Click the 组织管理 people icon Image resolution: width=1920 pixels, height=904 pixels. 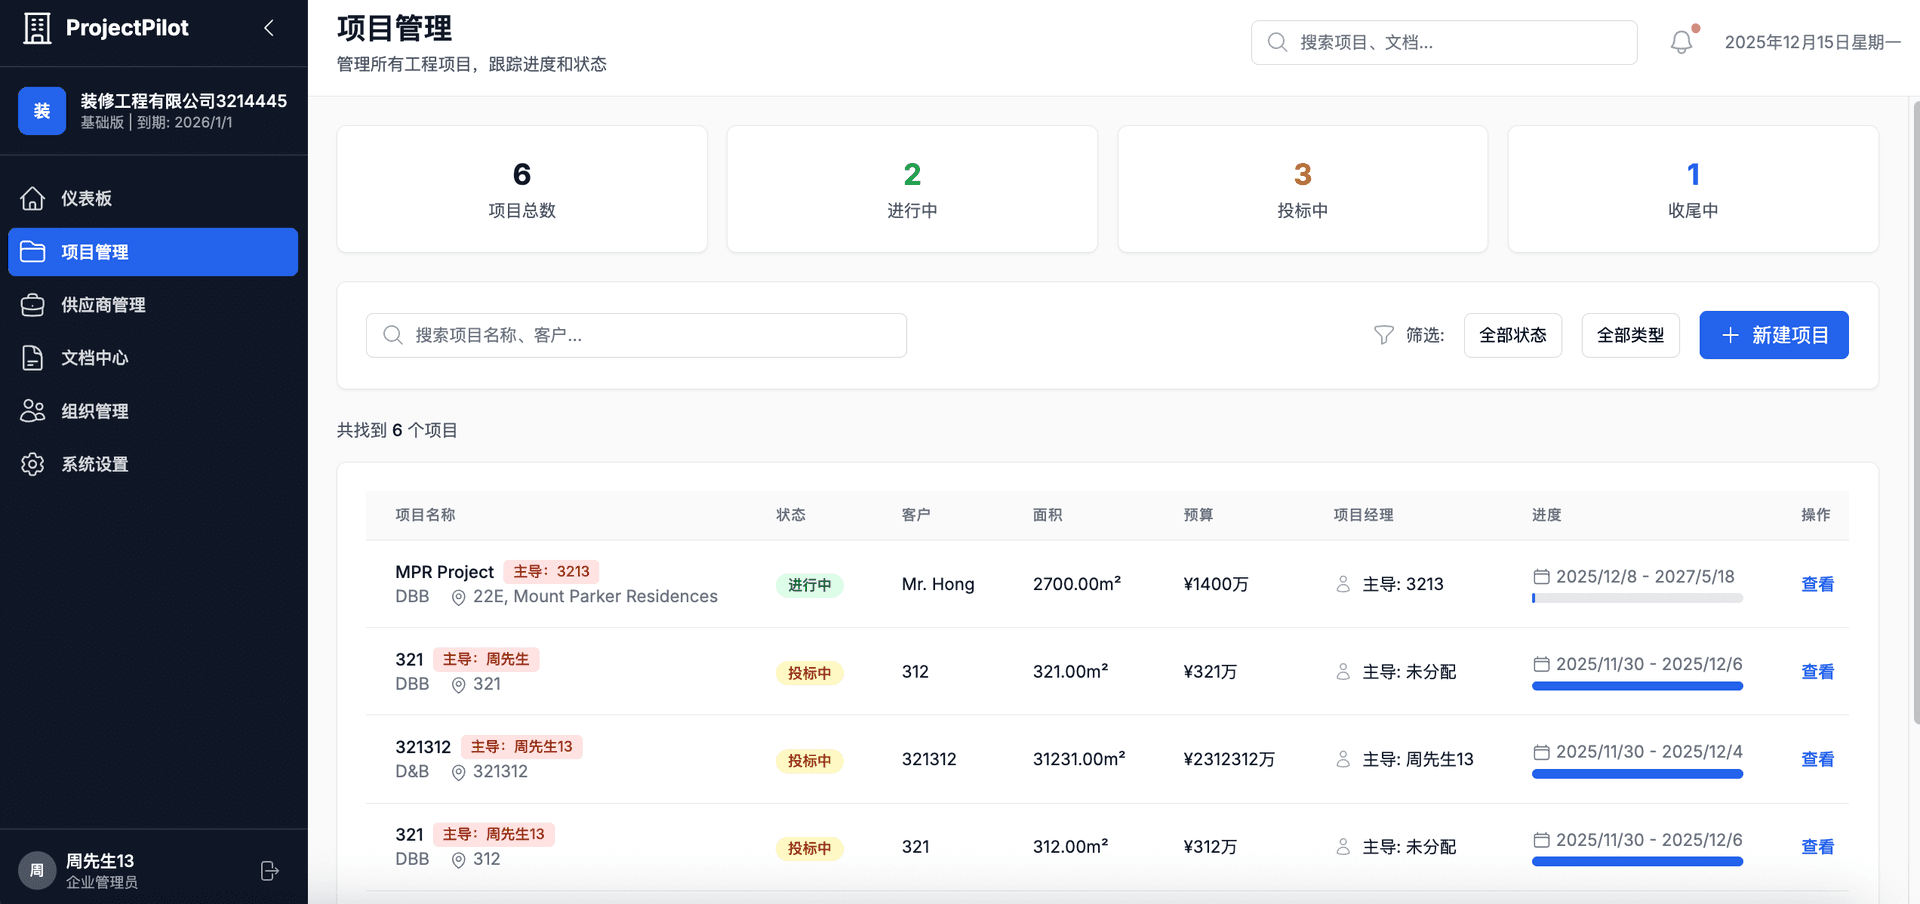pyautogui.click(x=33, y=411)
